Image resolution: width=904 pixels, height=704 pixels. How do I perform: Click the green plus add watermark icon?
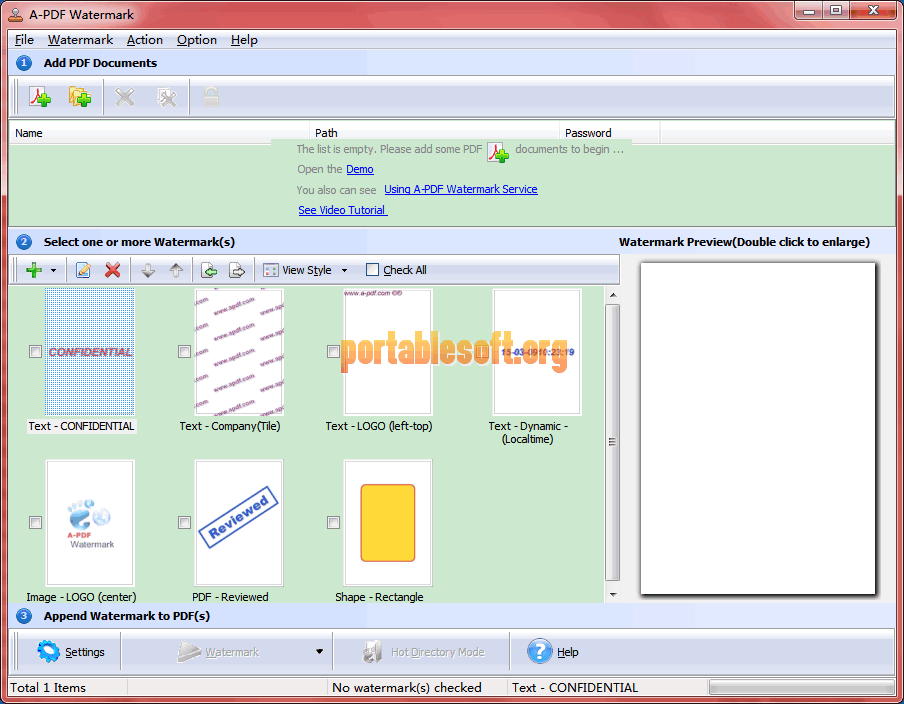tap(34, 270)
